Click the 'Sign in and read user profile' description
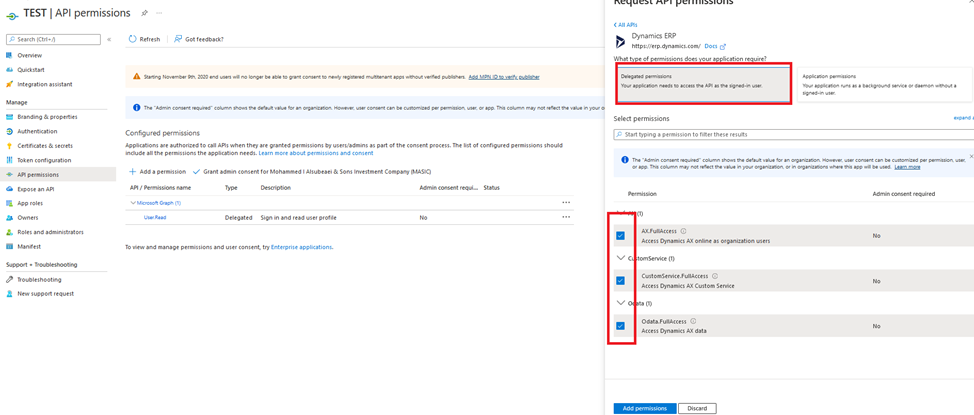 pos(299,217)
